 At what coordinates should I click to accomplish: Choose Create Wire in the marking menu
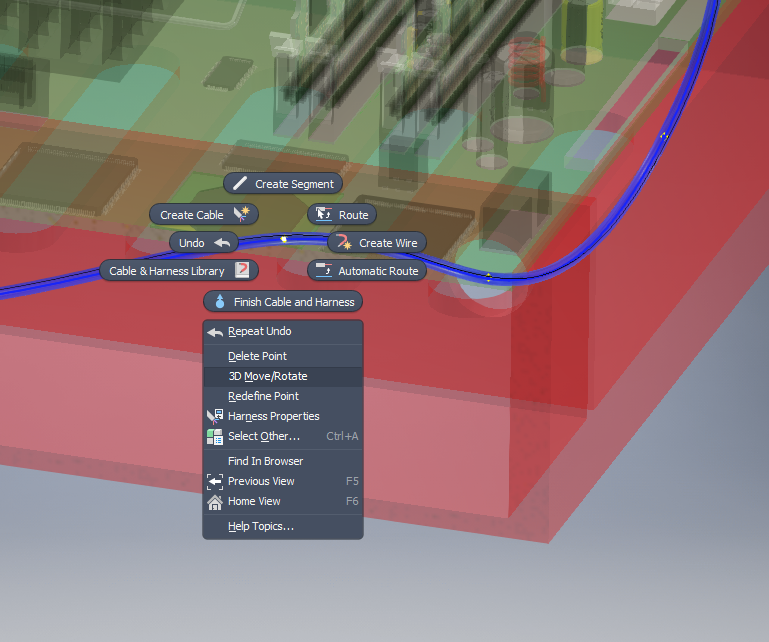coord(377,243)
